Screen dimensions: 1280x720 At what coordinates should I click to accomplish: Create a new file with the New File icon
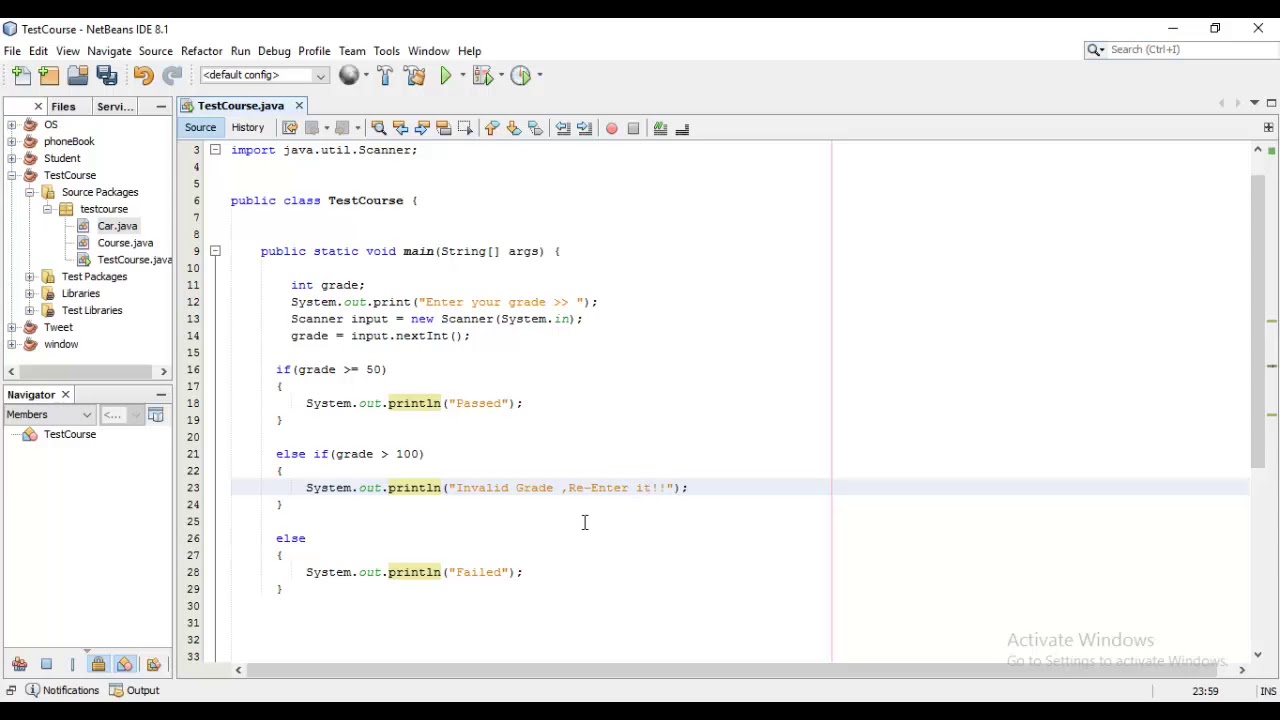pos(21,75)
